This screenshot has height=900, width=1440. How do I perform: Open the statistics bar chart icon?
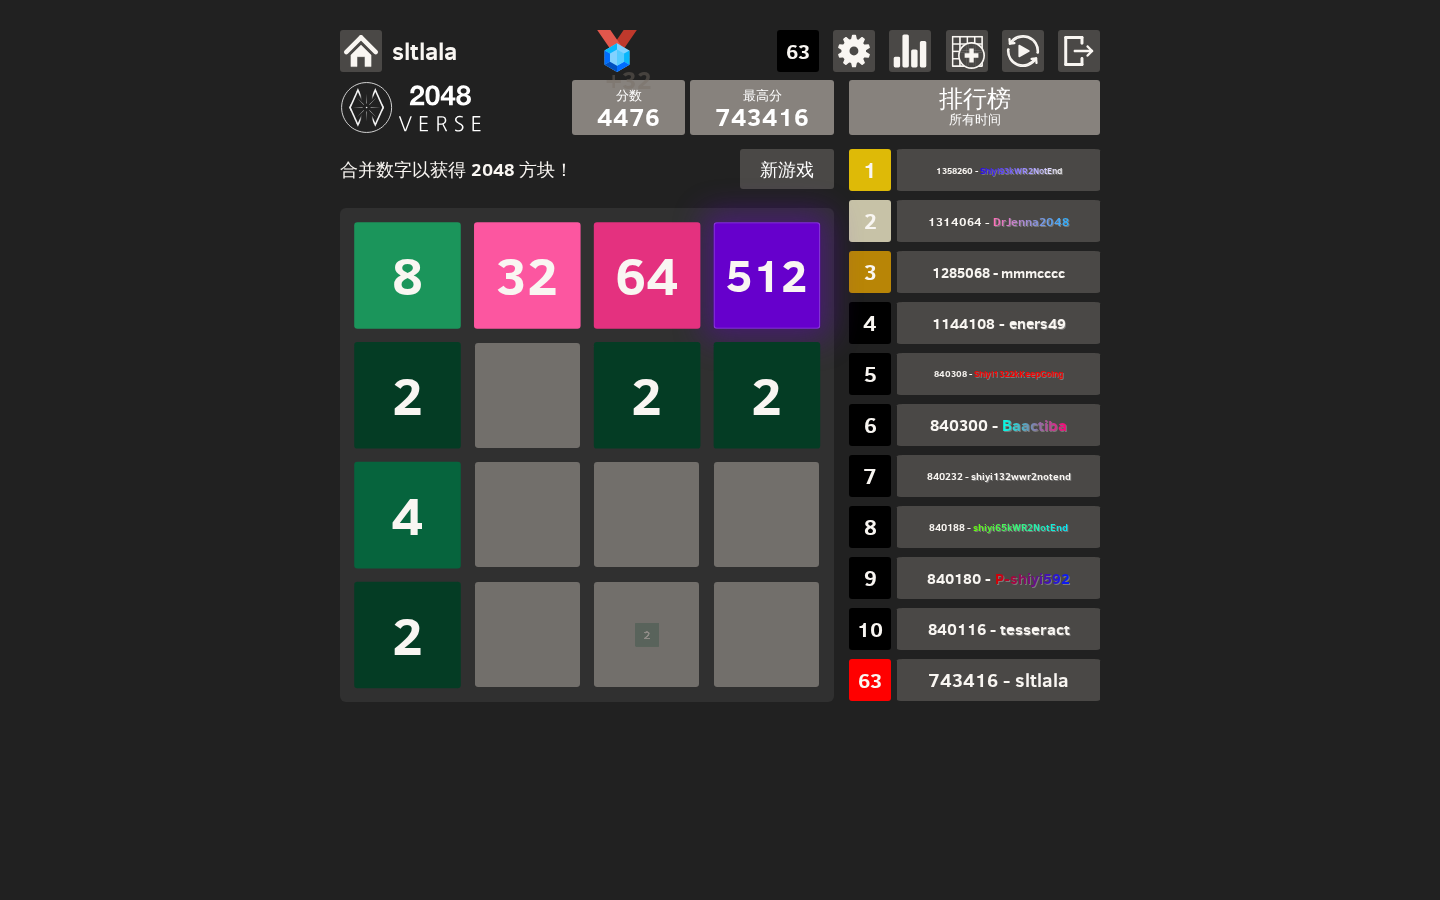click(910, 51)
